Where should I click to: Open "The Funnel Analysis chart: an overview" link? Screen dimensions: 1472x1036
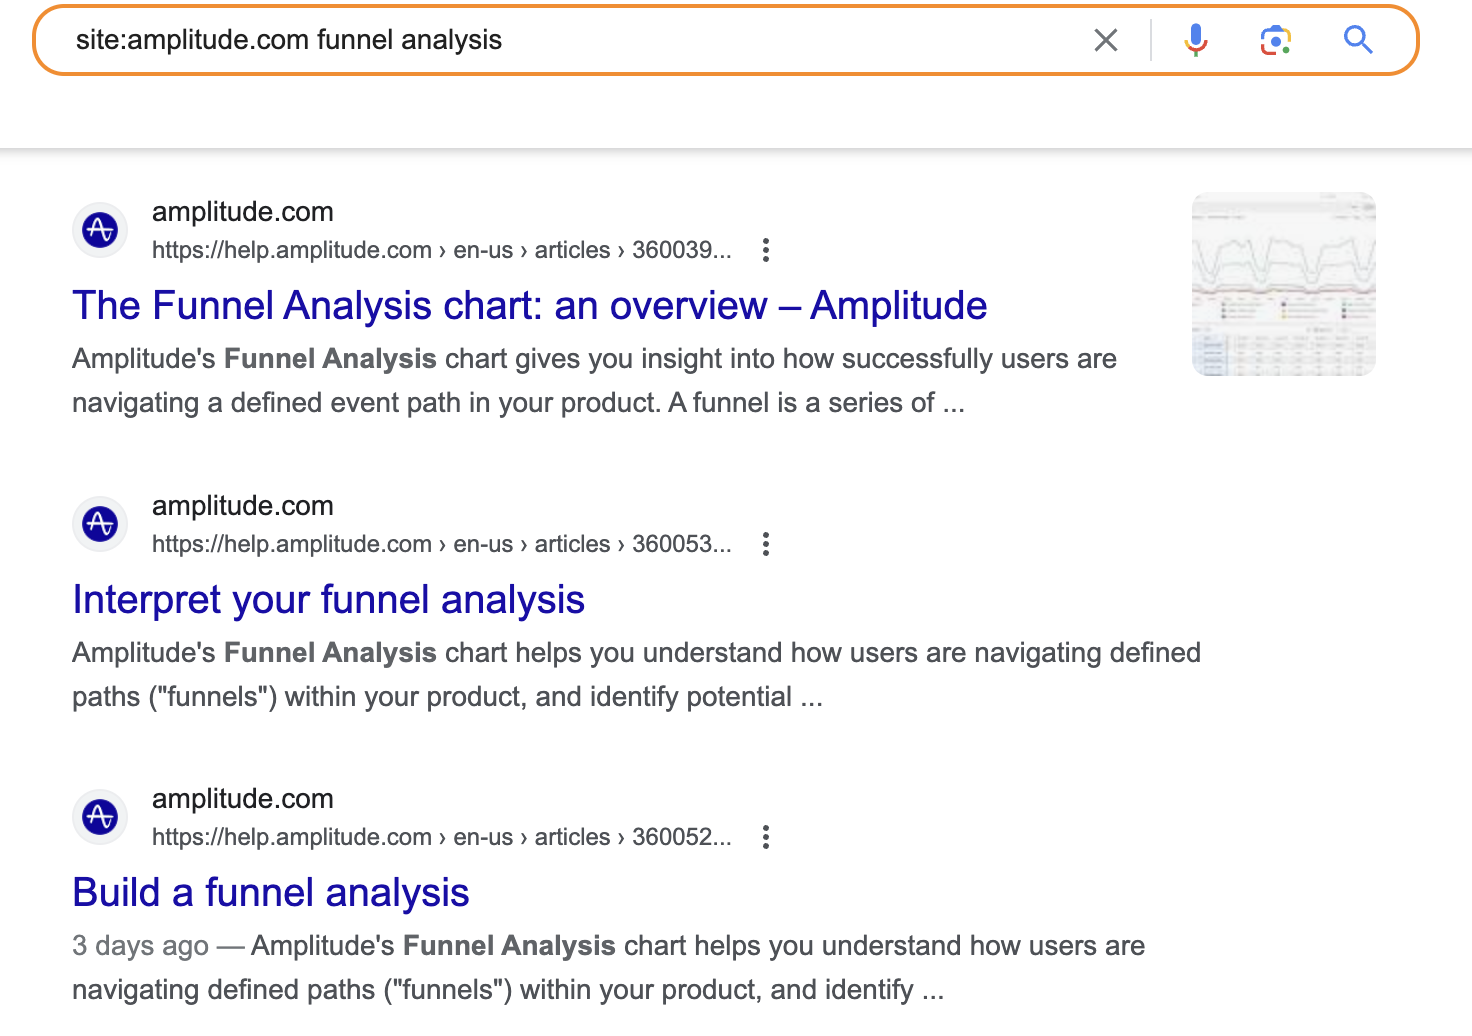[529, 306]
